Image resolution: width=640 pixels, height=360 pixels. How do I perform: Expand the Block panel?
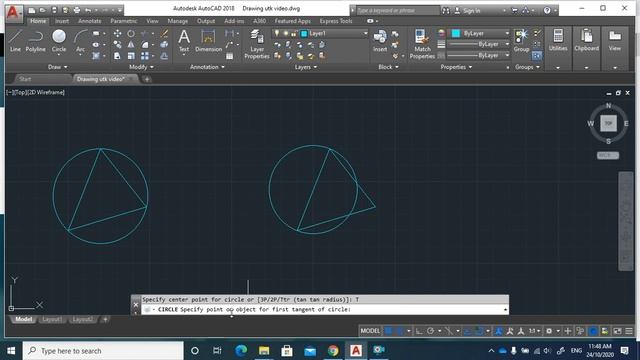point(388,67)
